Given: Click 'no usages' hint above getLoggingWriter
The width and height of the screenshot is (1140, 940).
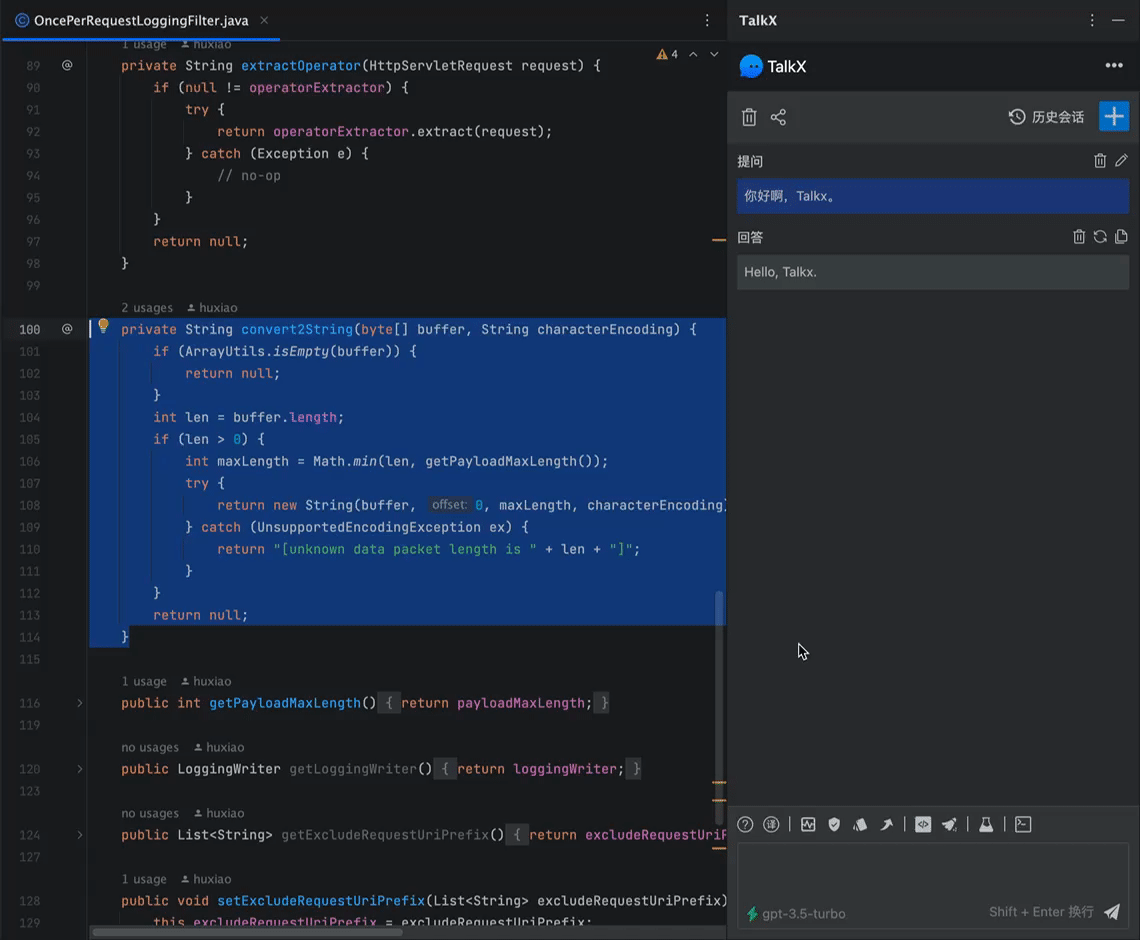Looking at the screenshot, I should 150,747.
